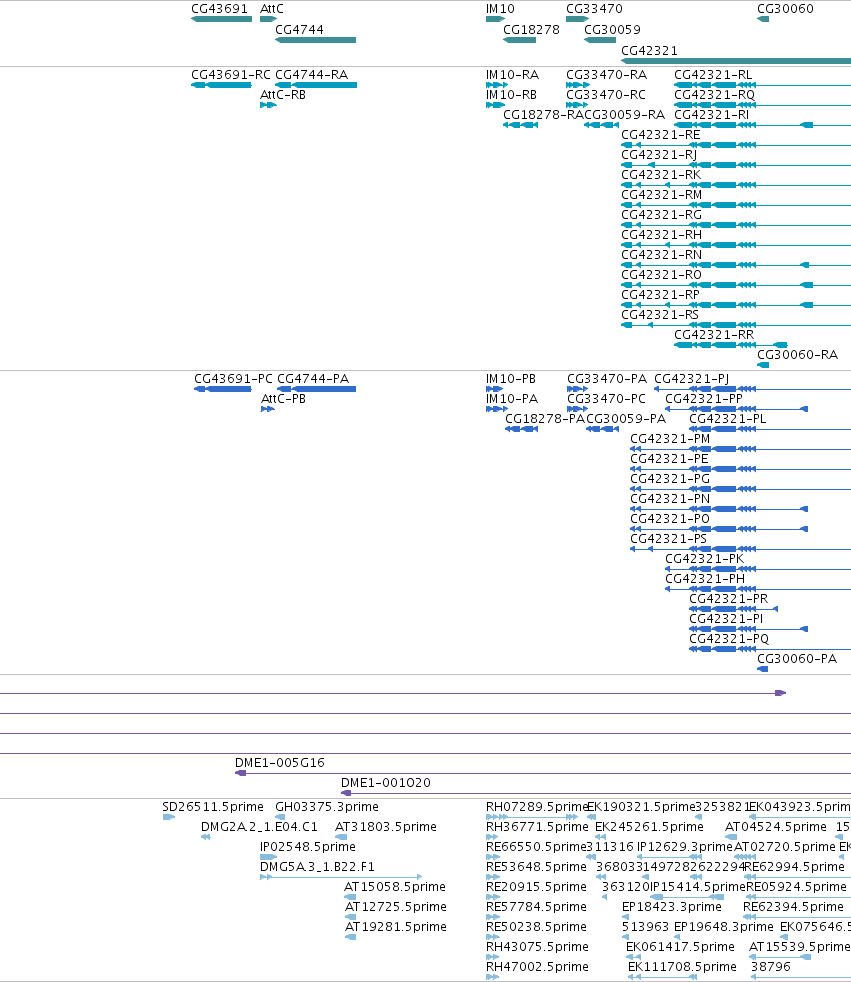This screenshot has width=851, height=982.
Task: Click the IP02548.5prime EST glyph
Action: [x=269, y=857]
